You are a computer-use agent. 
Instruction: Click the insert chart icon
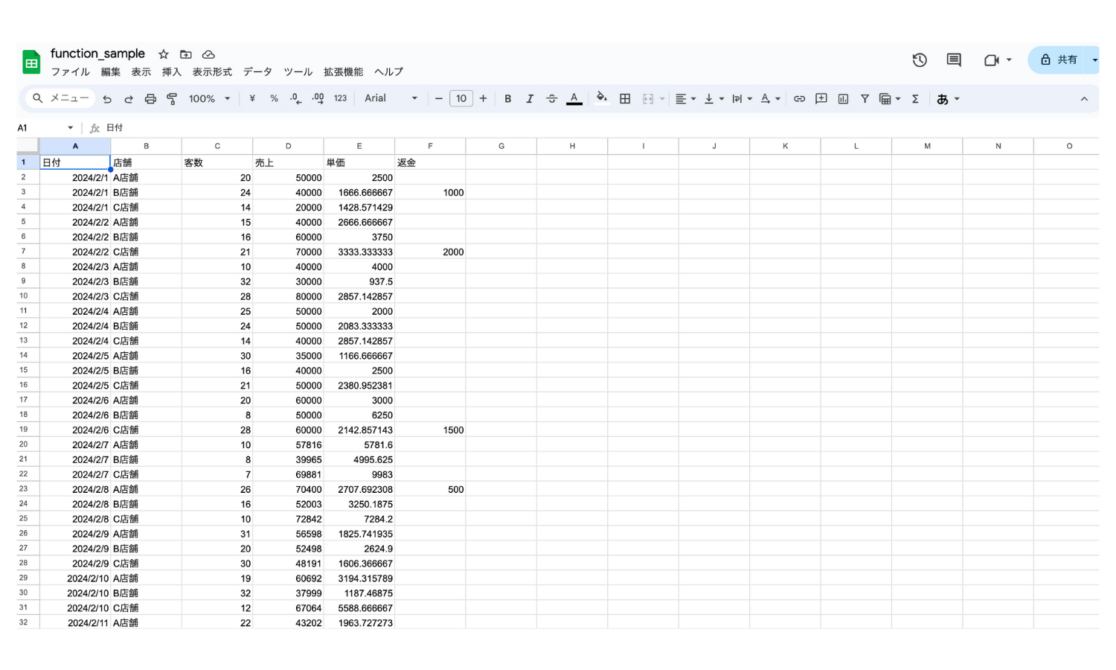point(843,99)
